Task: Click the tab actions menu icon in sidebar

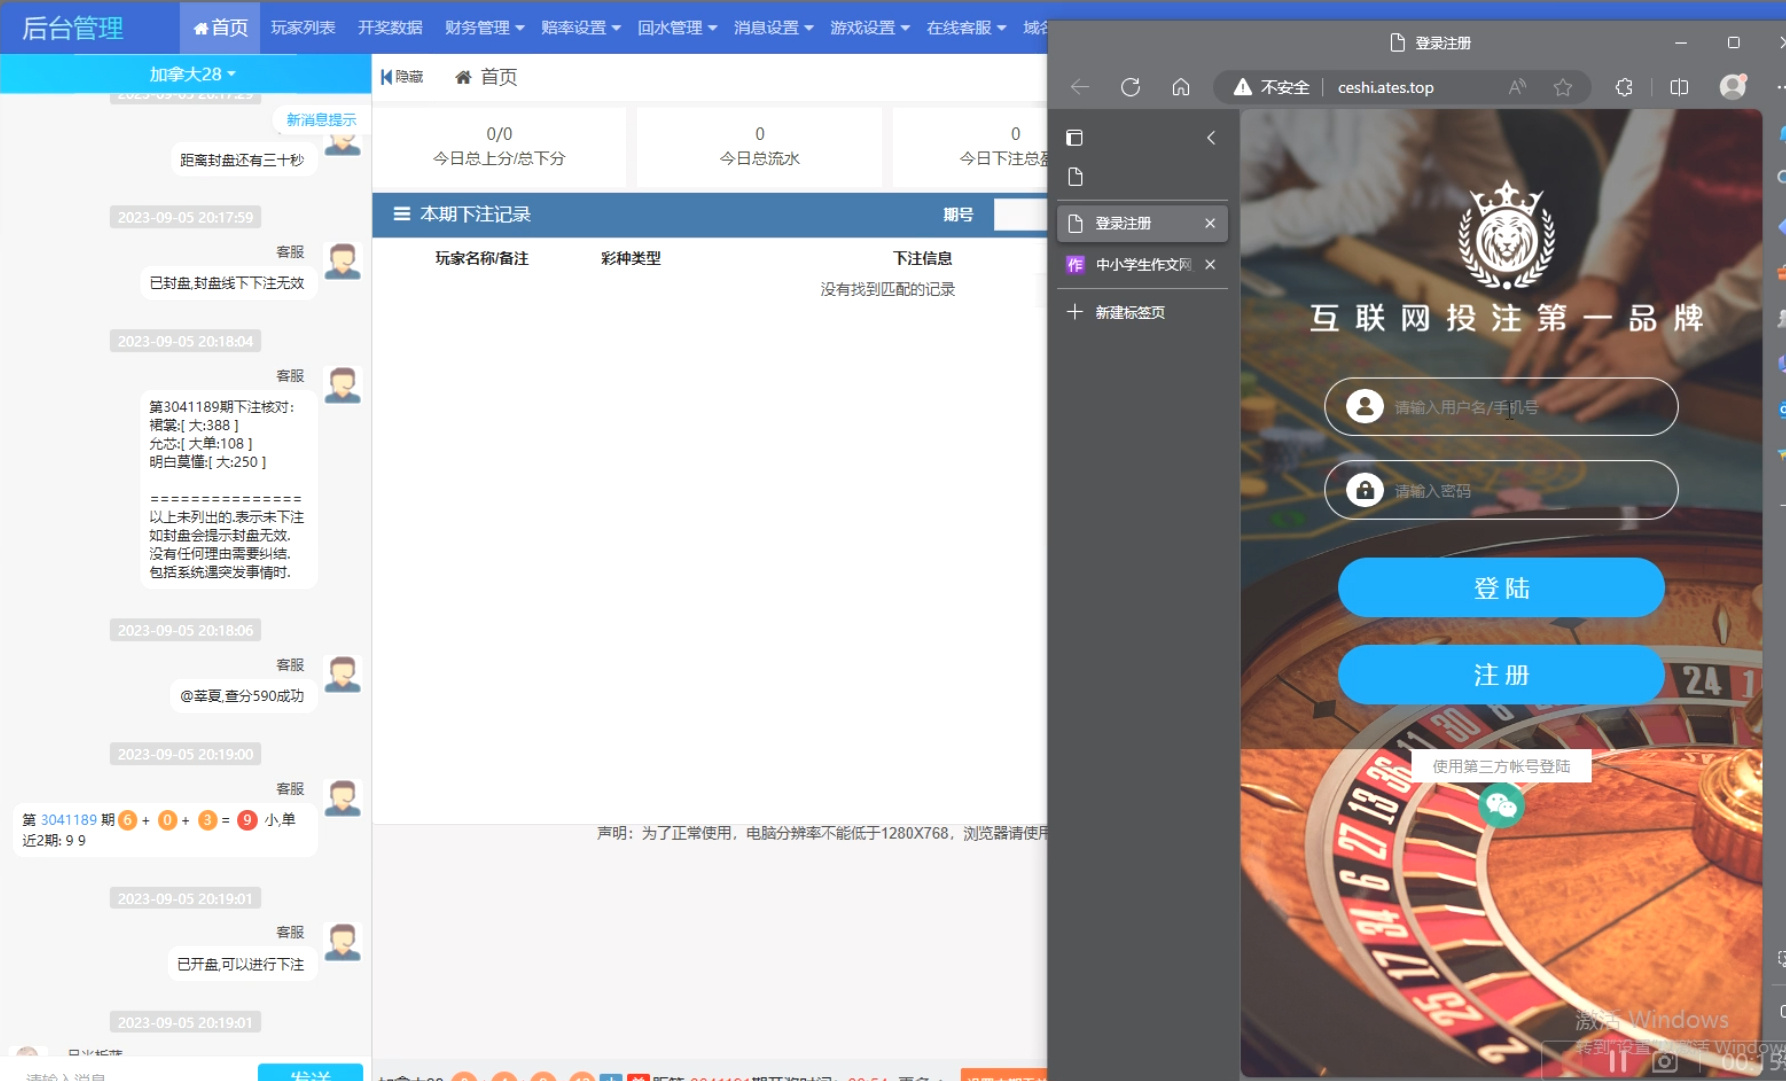Action: pos(1075,138)
